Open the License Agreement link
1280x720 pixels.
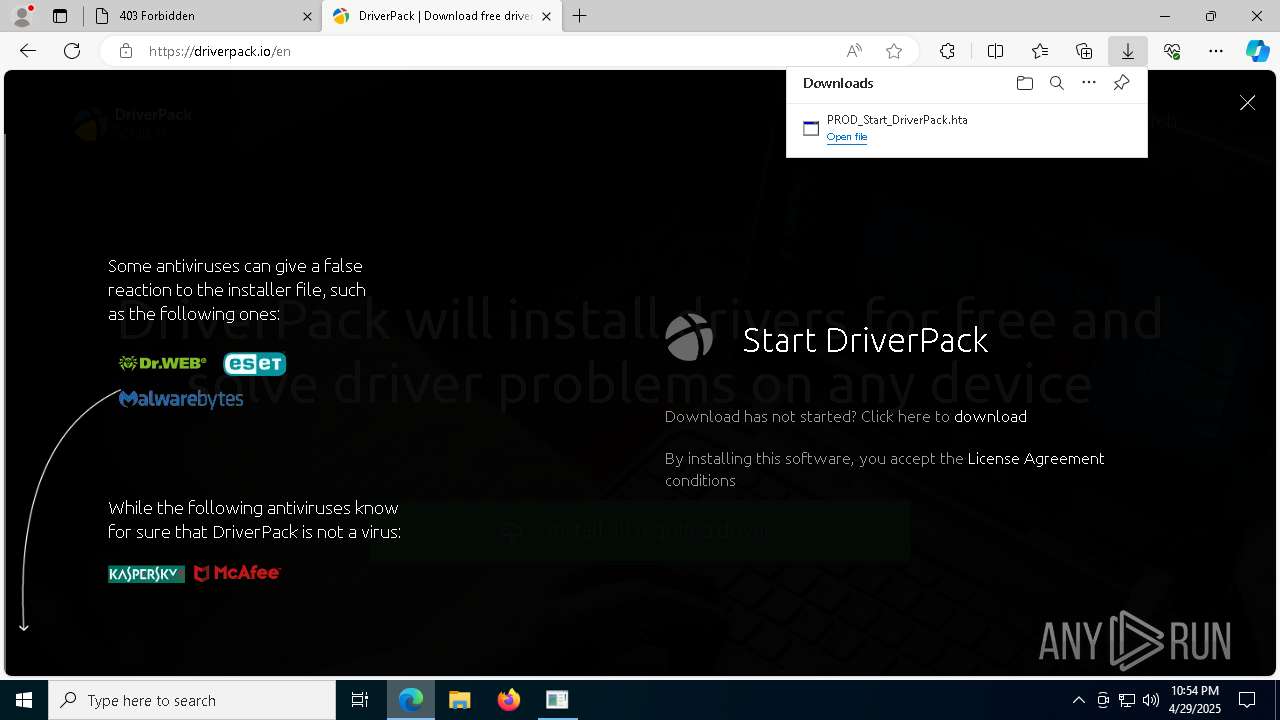click(x=1036, y=458)
